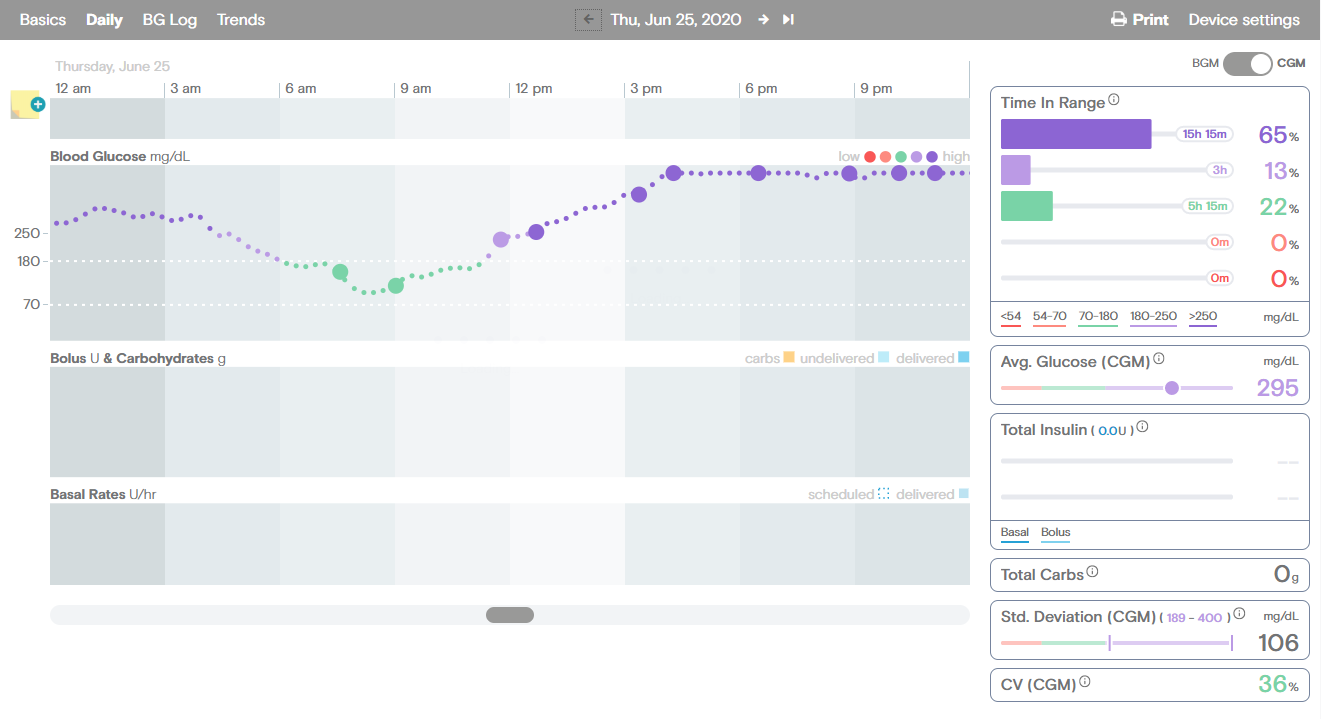Jump to most recent day icon

pyautogui.click(x=788, y=19)
